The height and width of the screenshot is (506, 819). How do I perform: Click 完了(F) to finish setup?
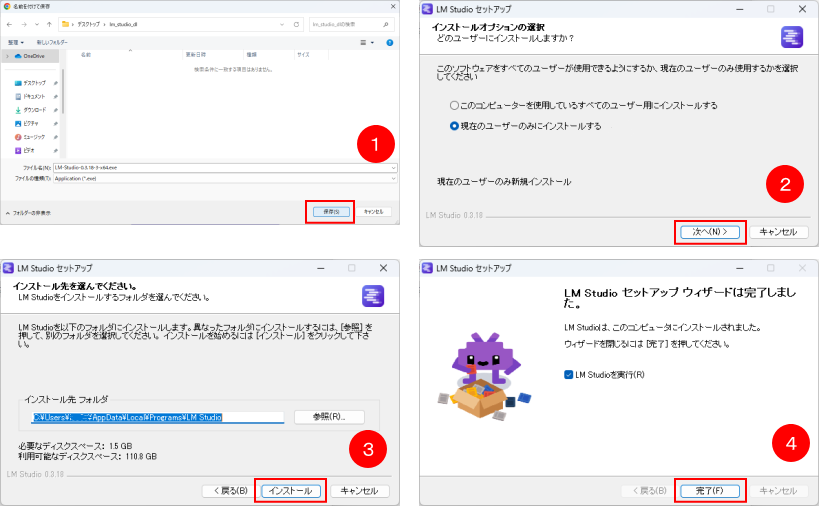point(710,491)
